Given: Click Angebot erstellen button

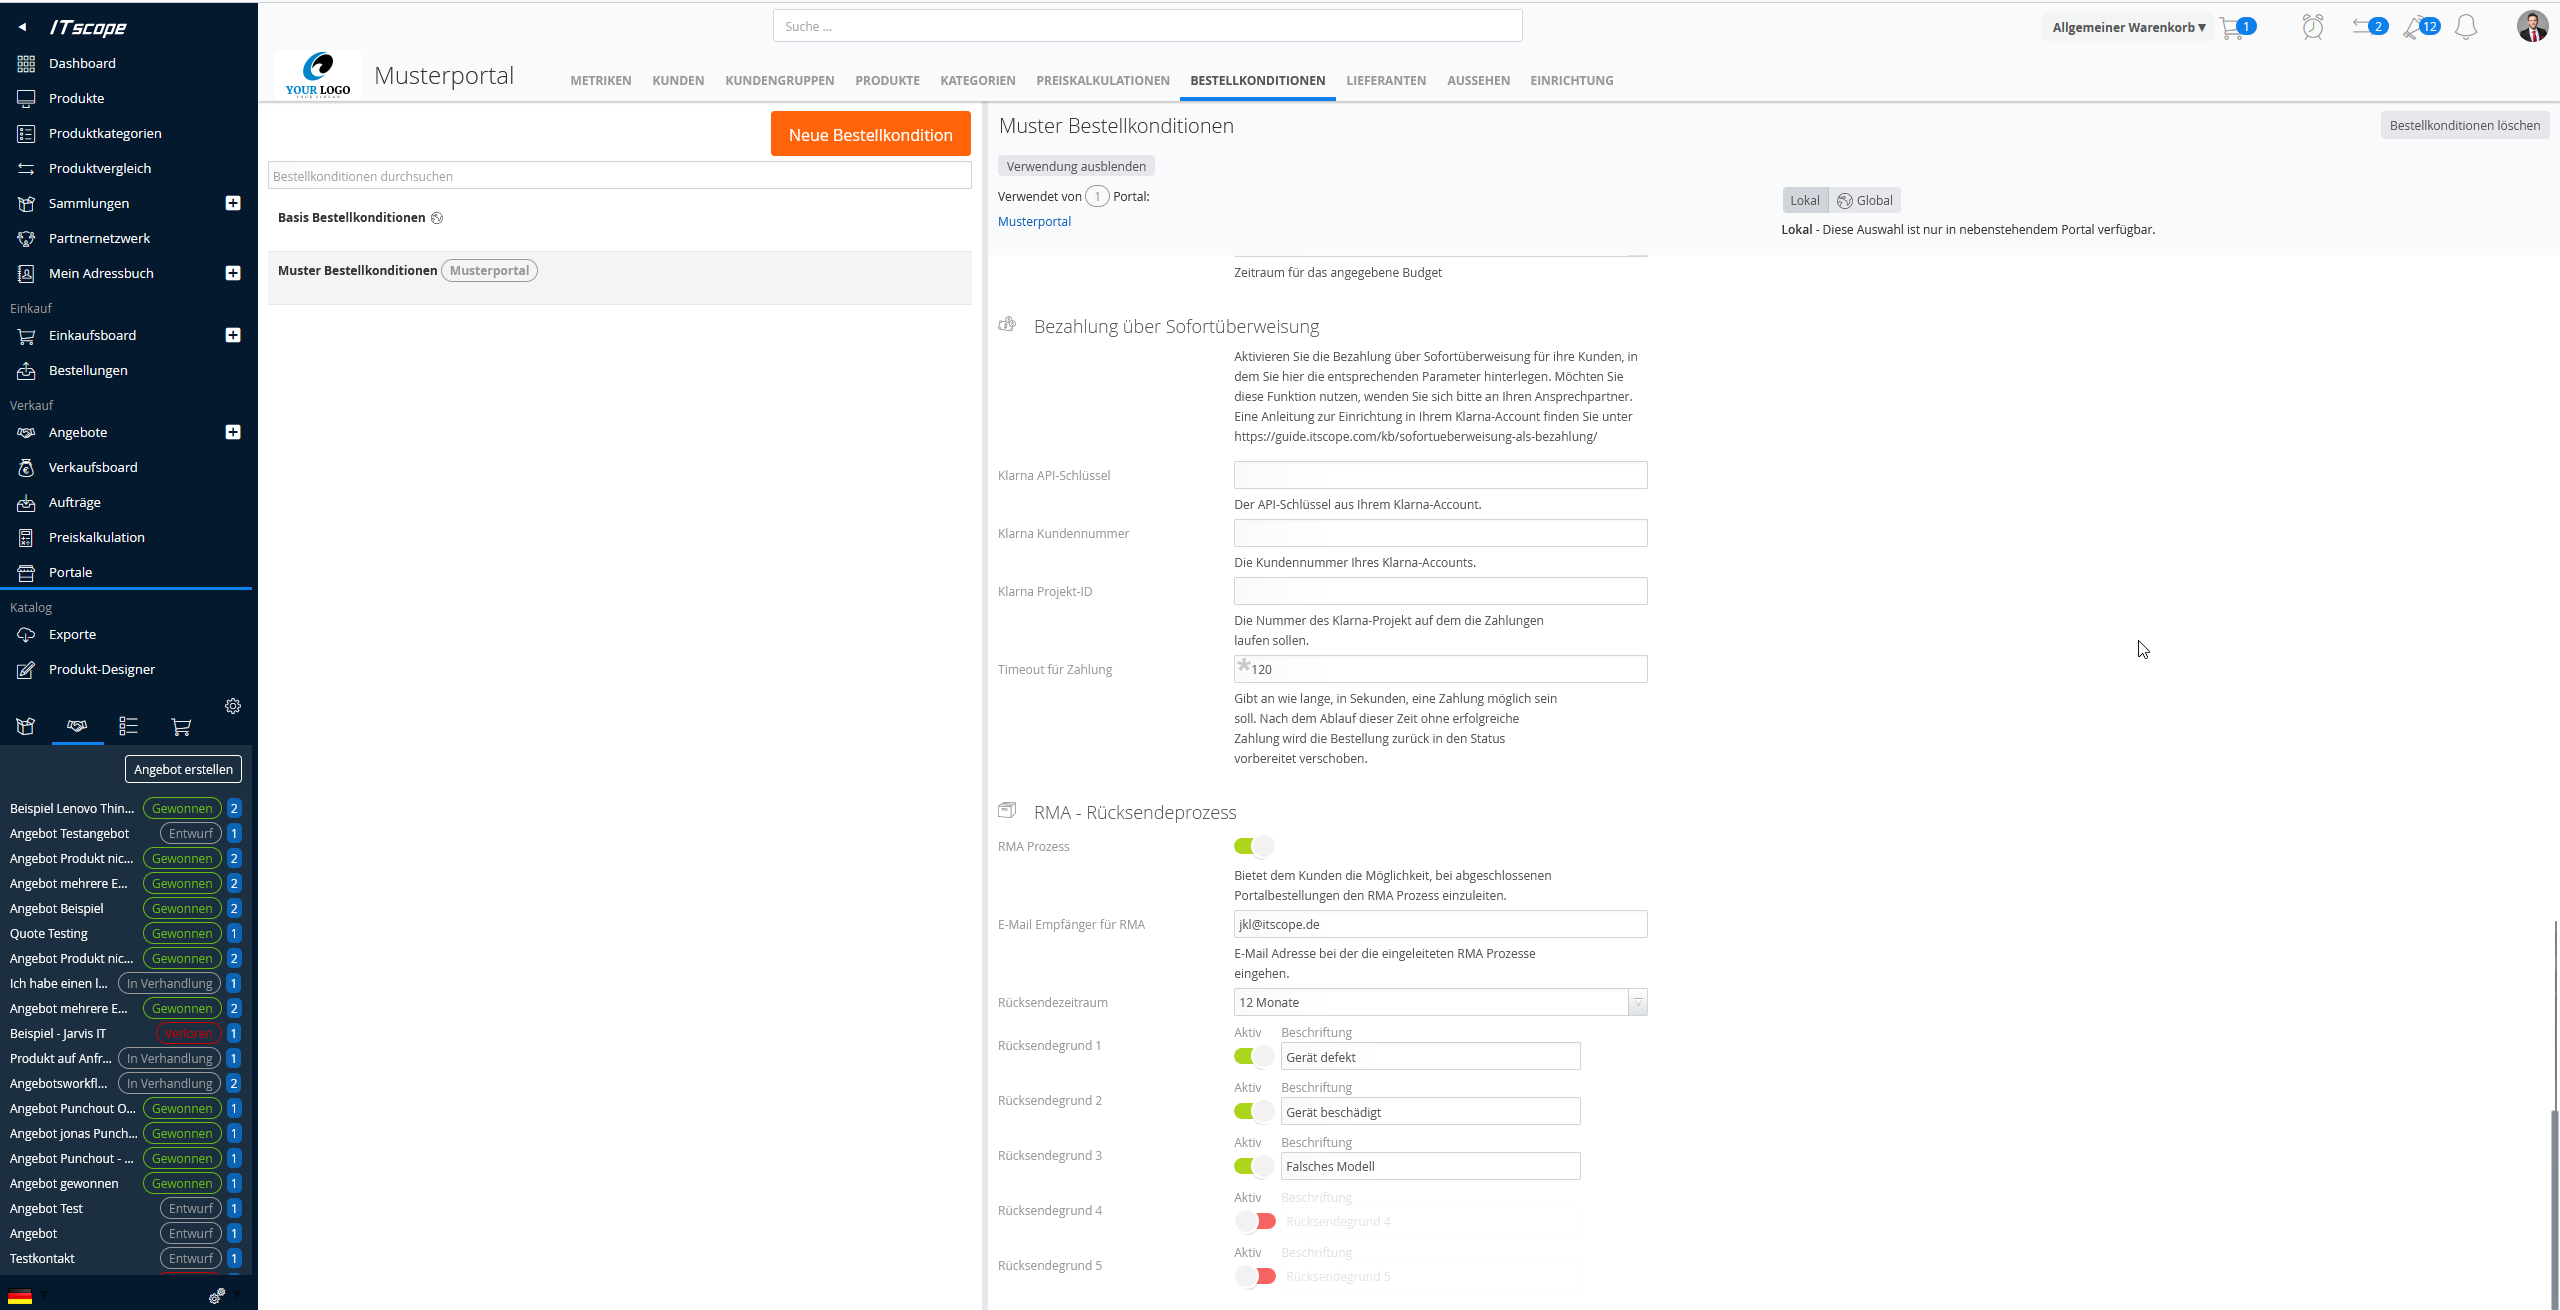Looking at the screenshot, I should coord(183,769).
